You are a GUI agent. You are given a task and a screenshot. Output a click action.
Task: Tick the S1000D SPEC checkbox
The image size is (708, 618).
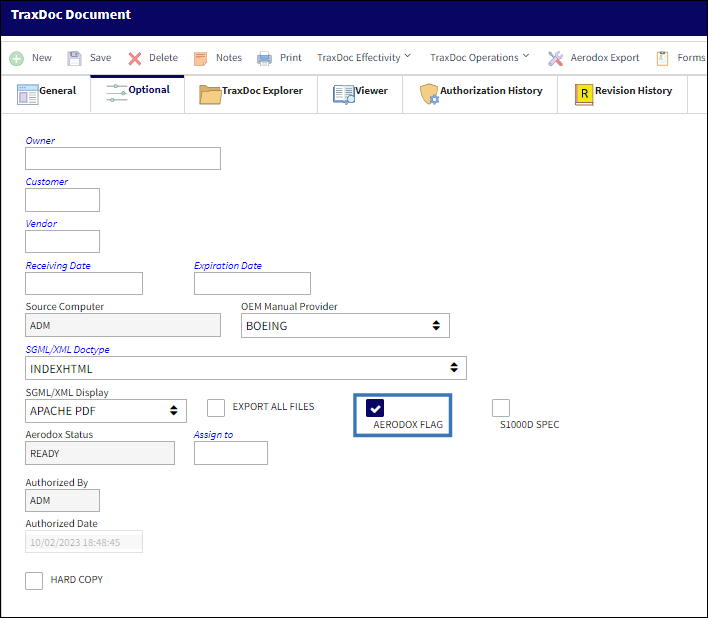click(501, 408)
